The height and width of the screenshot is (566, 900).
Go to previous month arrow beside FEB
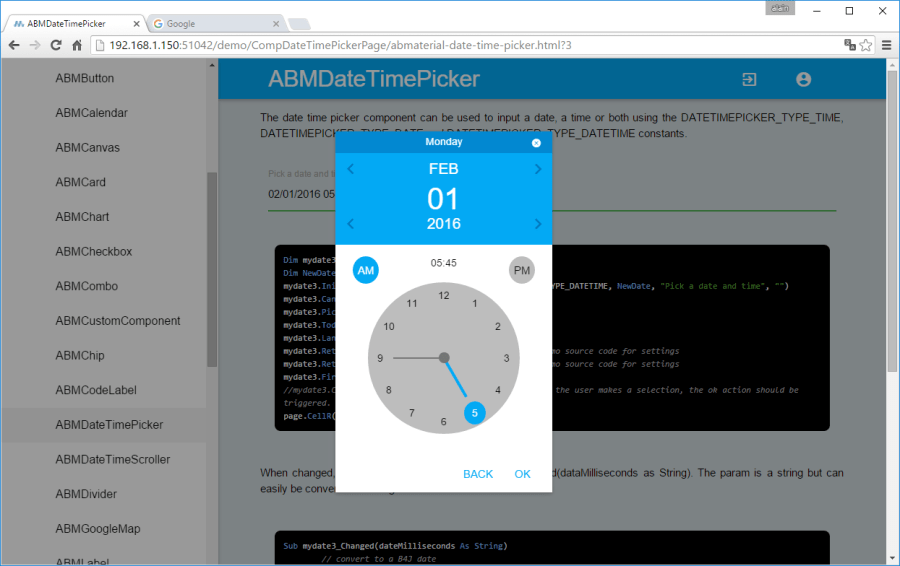click(351, 169)
